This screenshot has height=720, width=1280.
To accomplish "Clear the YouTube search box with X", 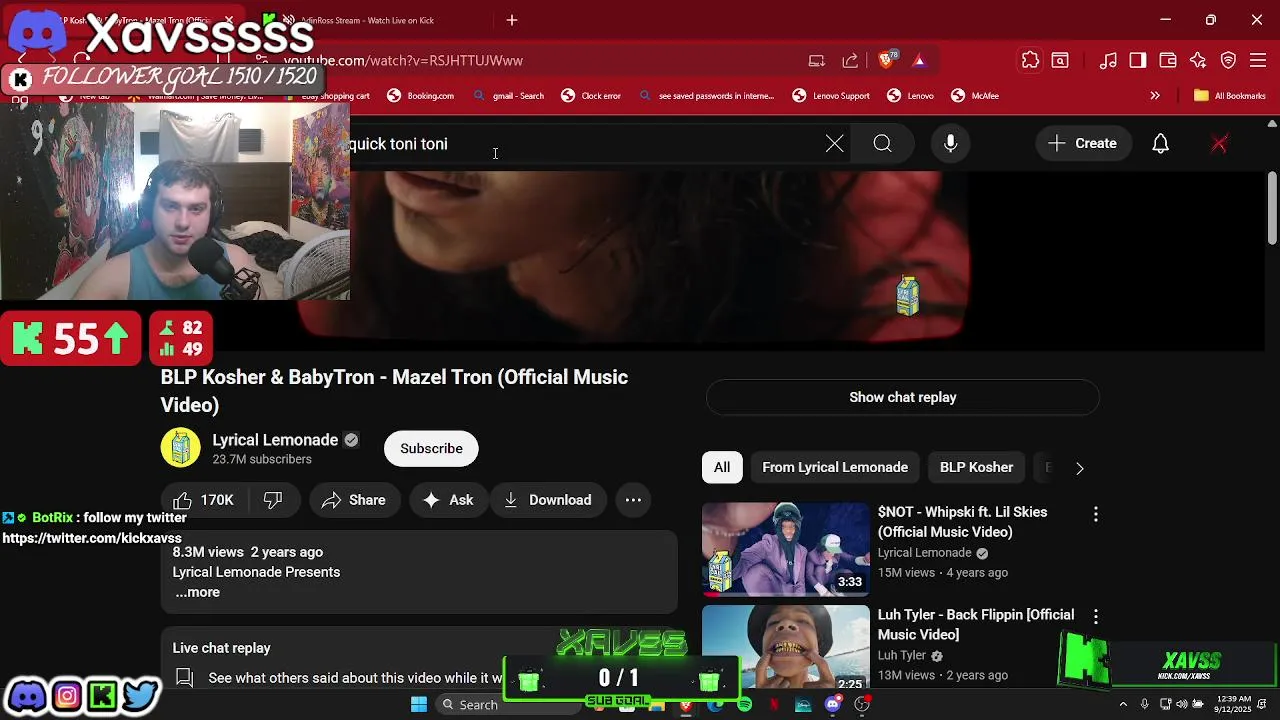I will (835, 144).
